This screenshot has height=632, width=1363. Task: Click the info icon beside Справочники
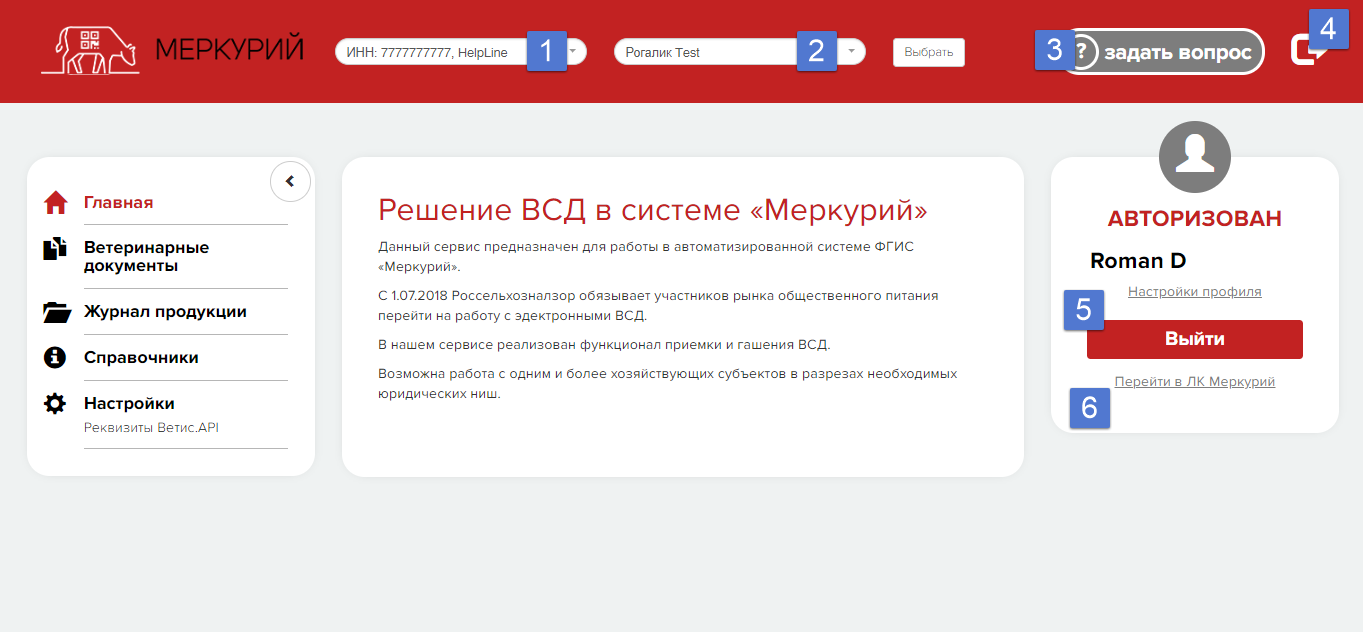tap(55, 357)
